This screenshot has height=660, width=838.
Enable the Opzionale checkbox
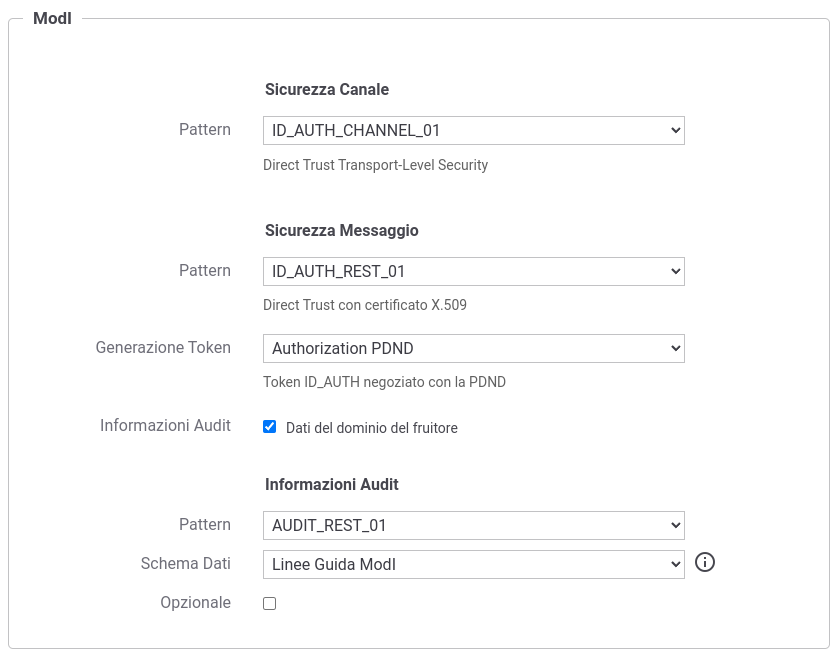(x=269, y=603)
